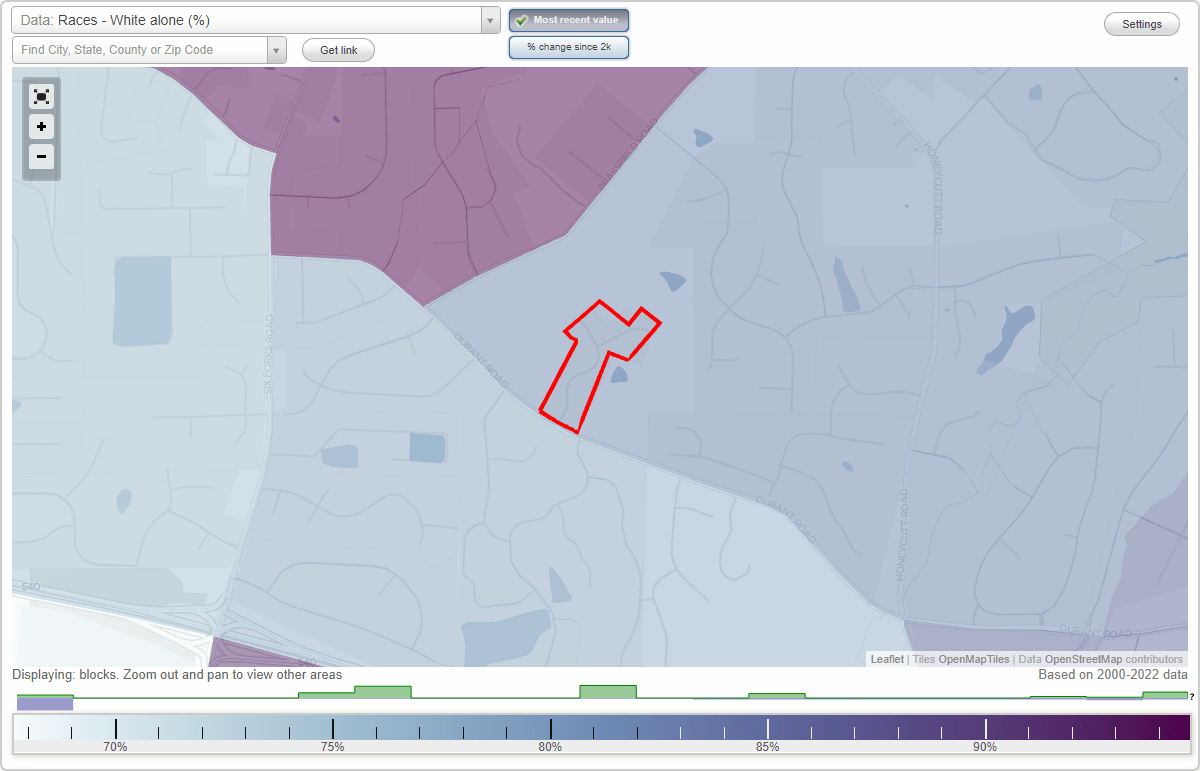Open the Races - White alone data combo box
Screen dimensions: 1200x771
tap(256, 20)
